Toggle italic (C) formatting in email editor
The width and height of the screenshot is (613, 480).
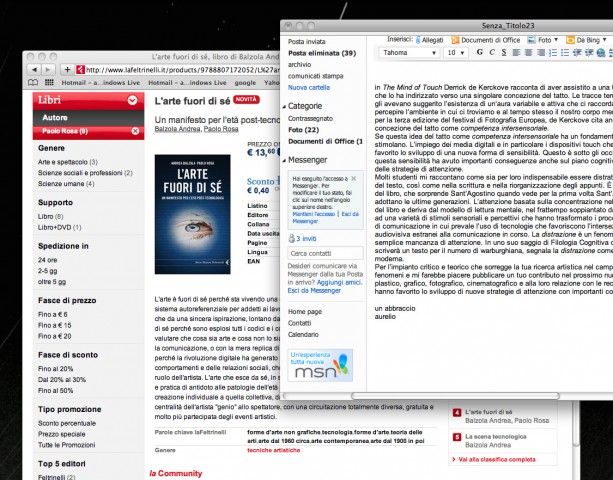point(492,52)
